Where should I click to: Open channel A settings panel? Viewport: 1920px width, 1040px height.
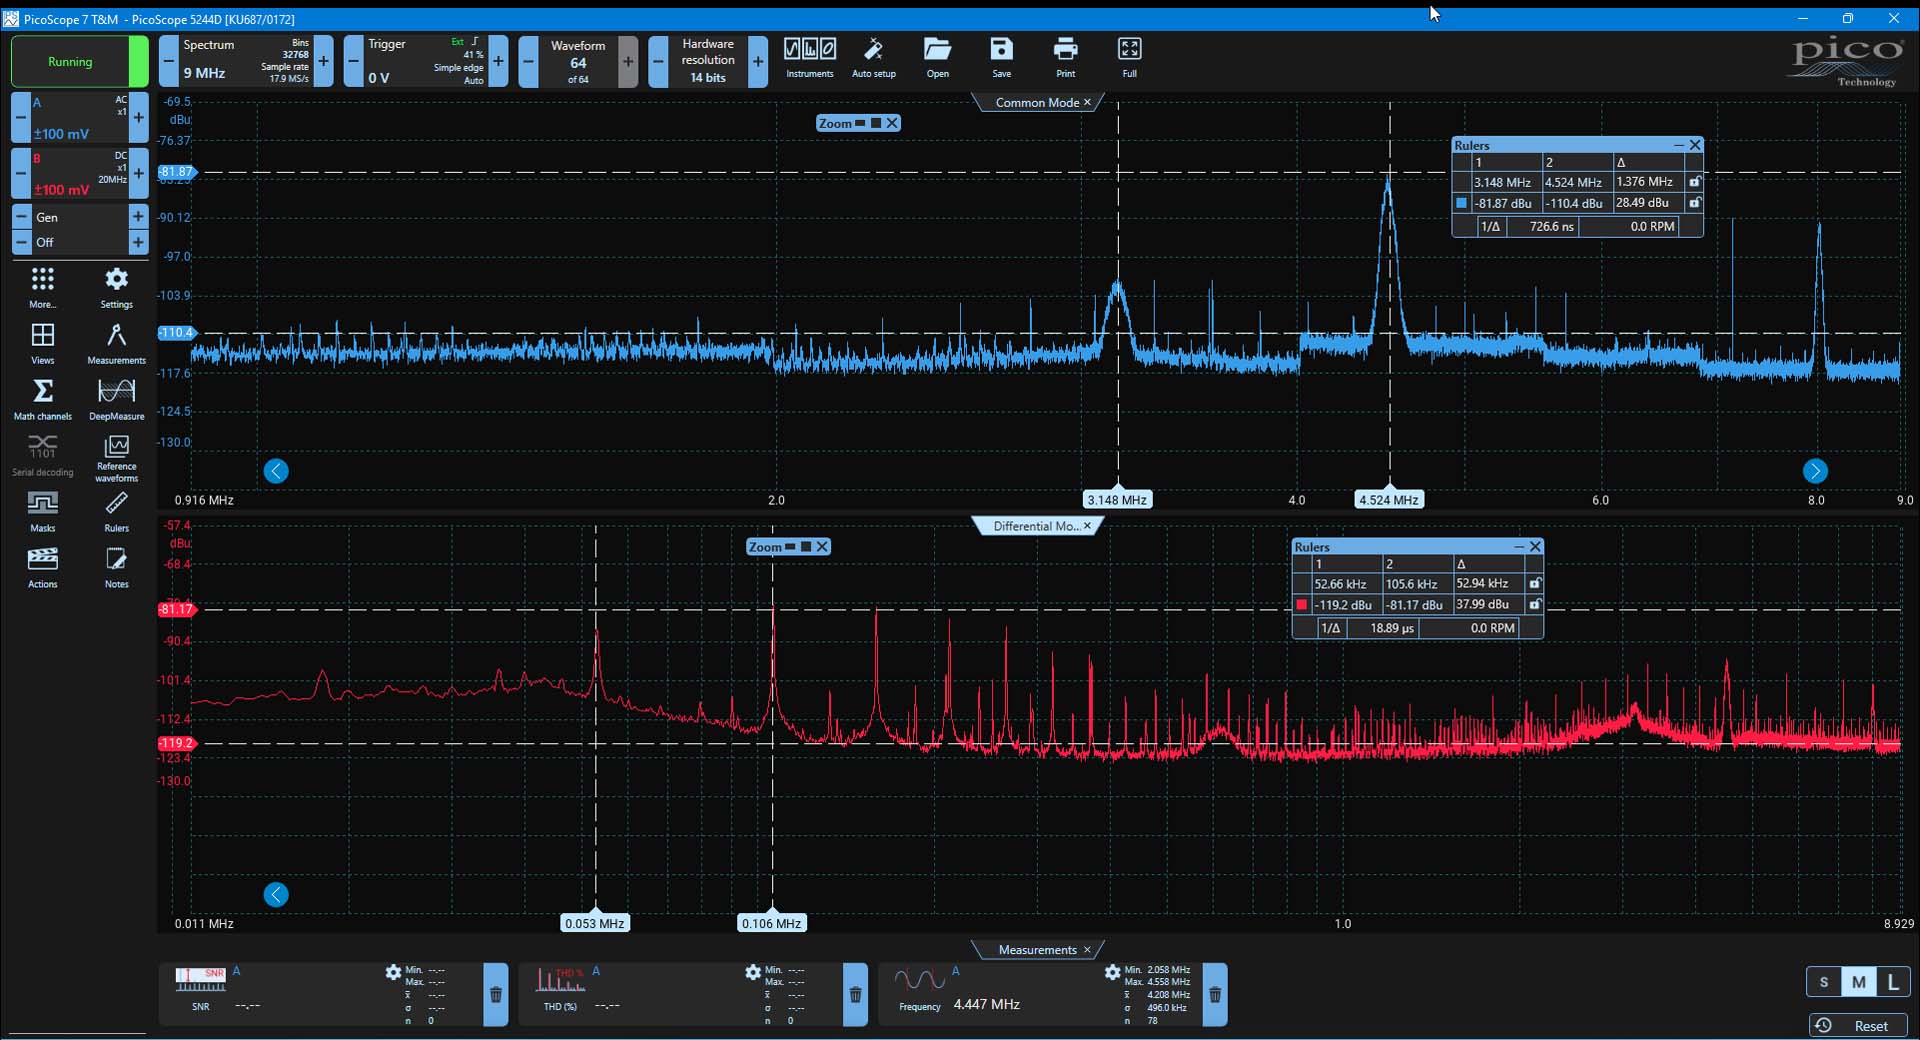(x=79, y=118)
